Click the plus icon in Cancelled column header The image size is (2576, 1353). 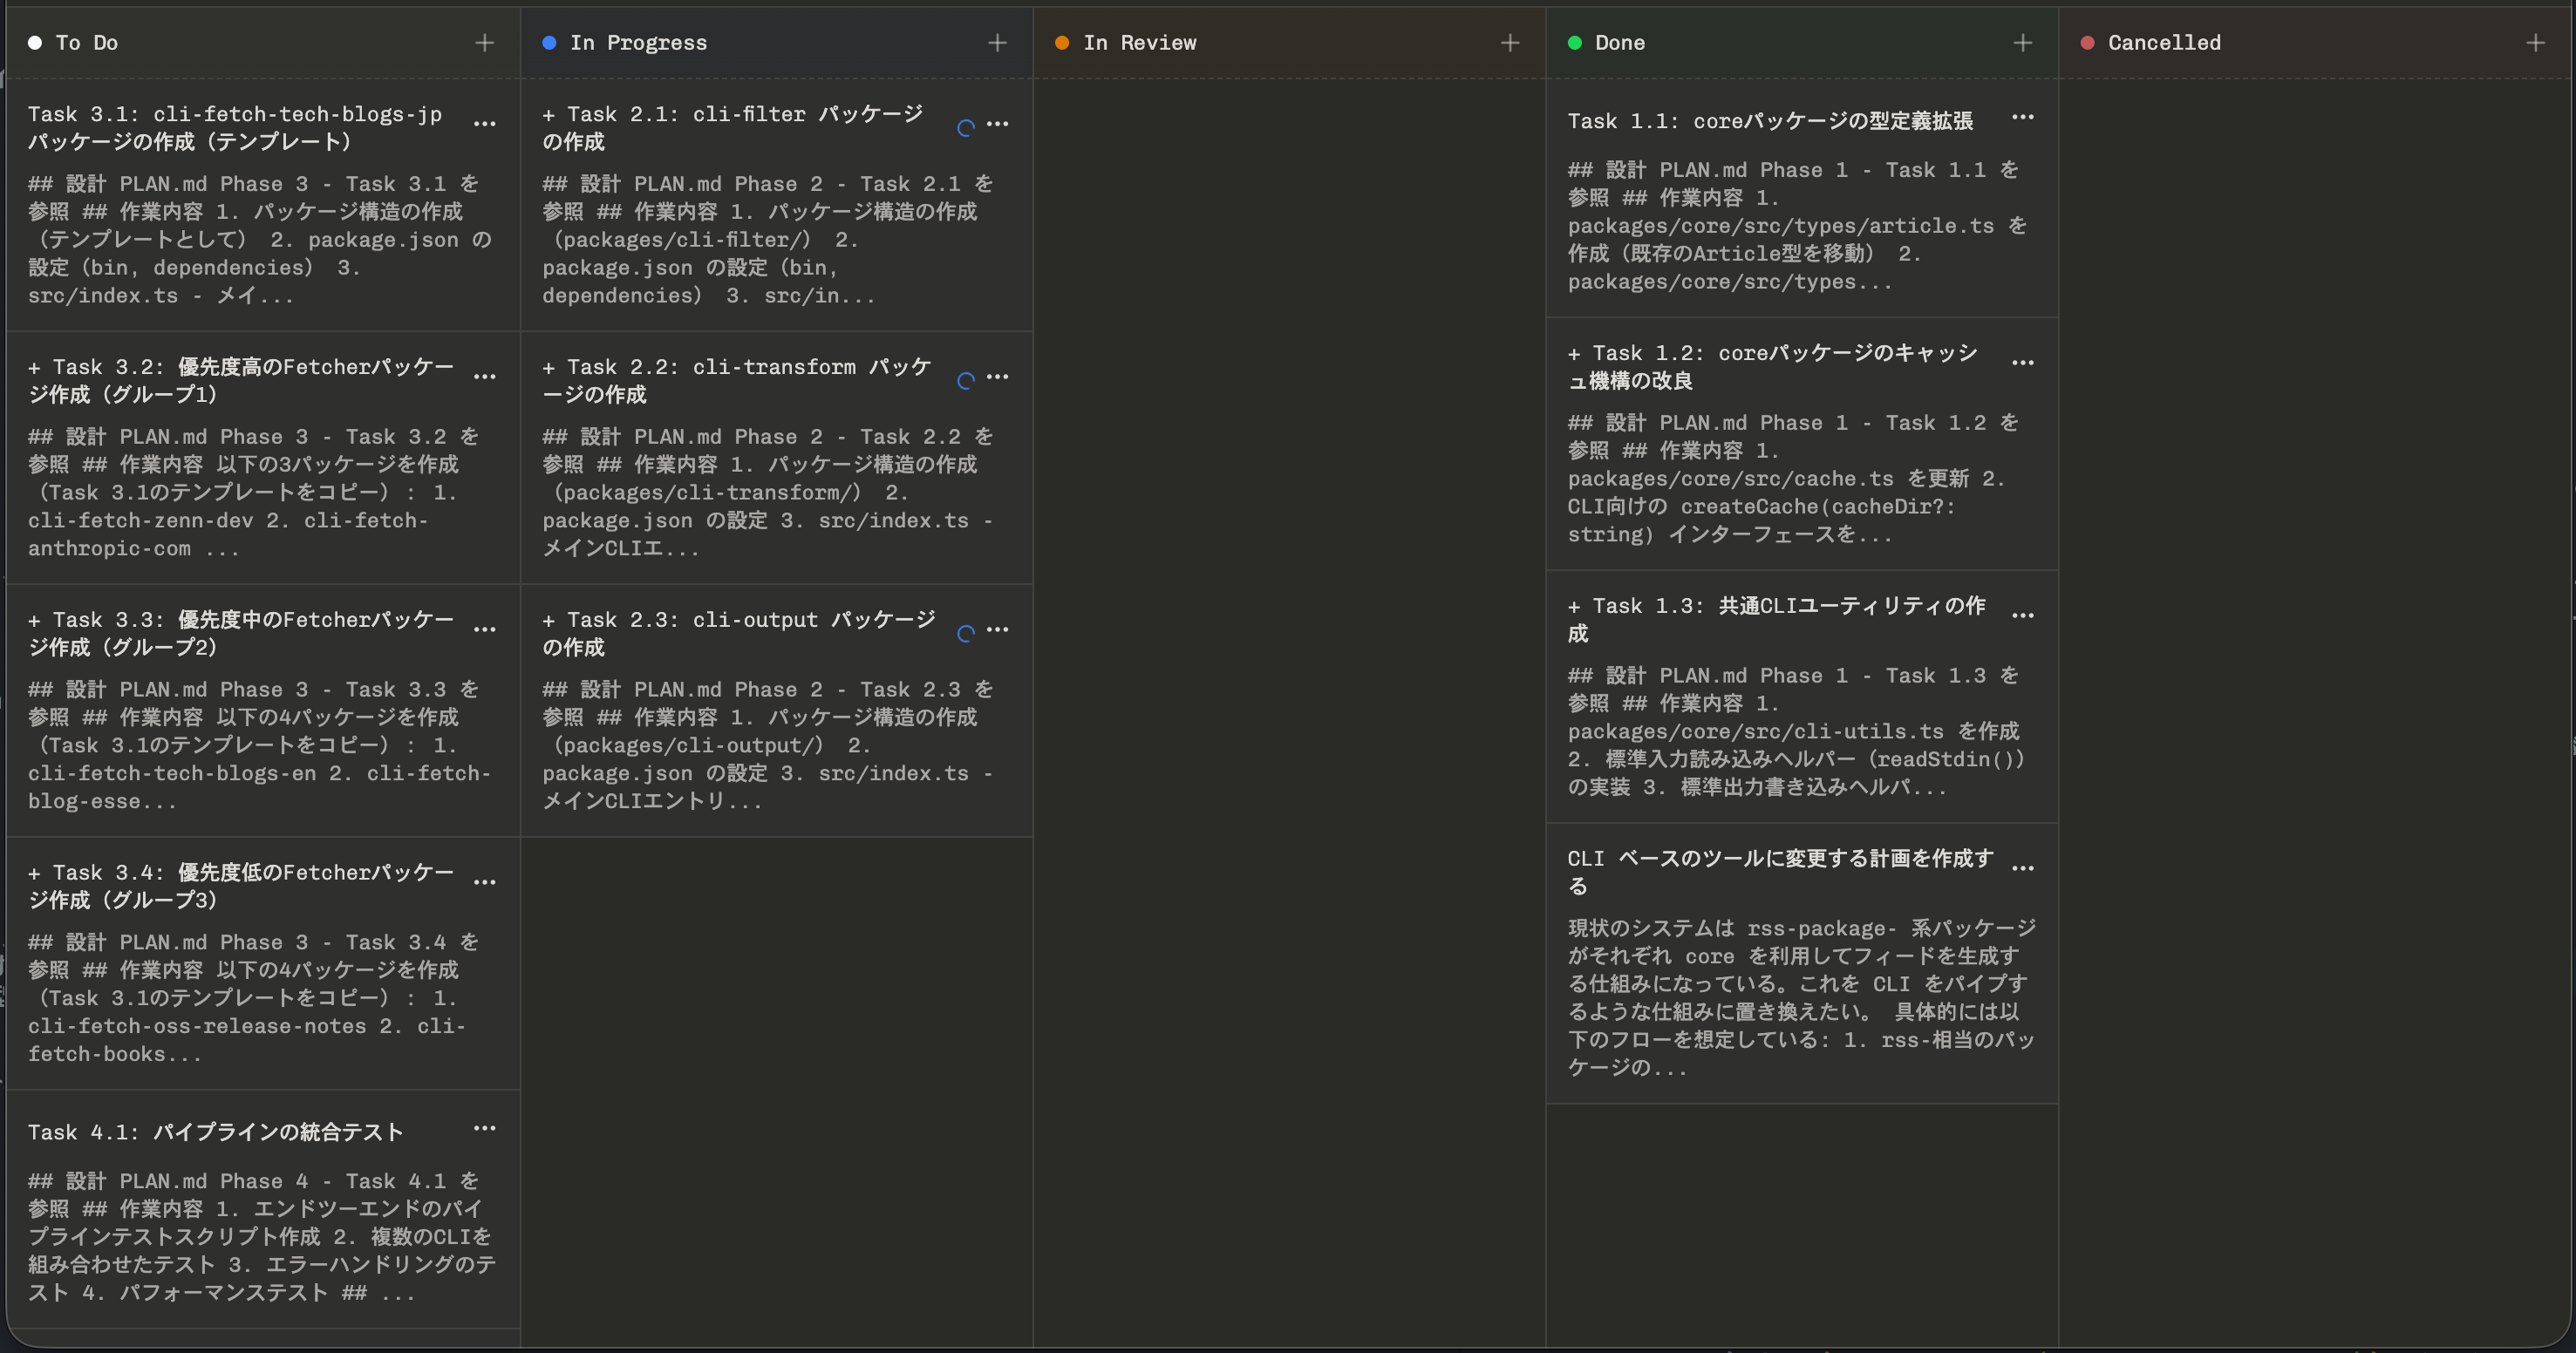pyautogui.click(x=2537, y=42)
